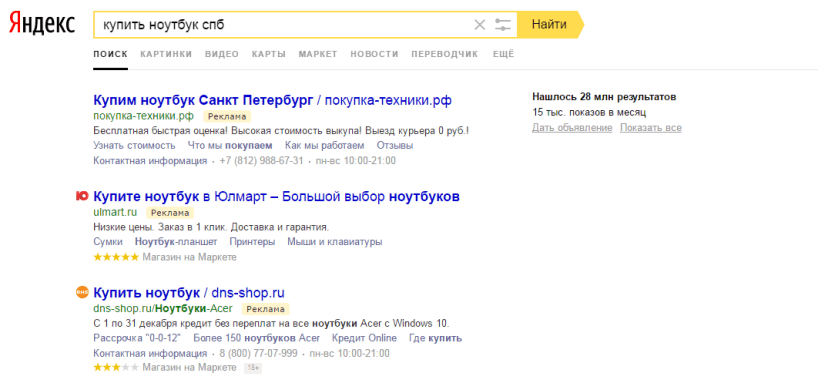Image resolution: width=818 pixels, height=383 pixels.
Task: Click the Юлмарт red favicon
Action: point(81,197)
